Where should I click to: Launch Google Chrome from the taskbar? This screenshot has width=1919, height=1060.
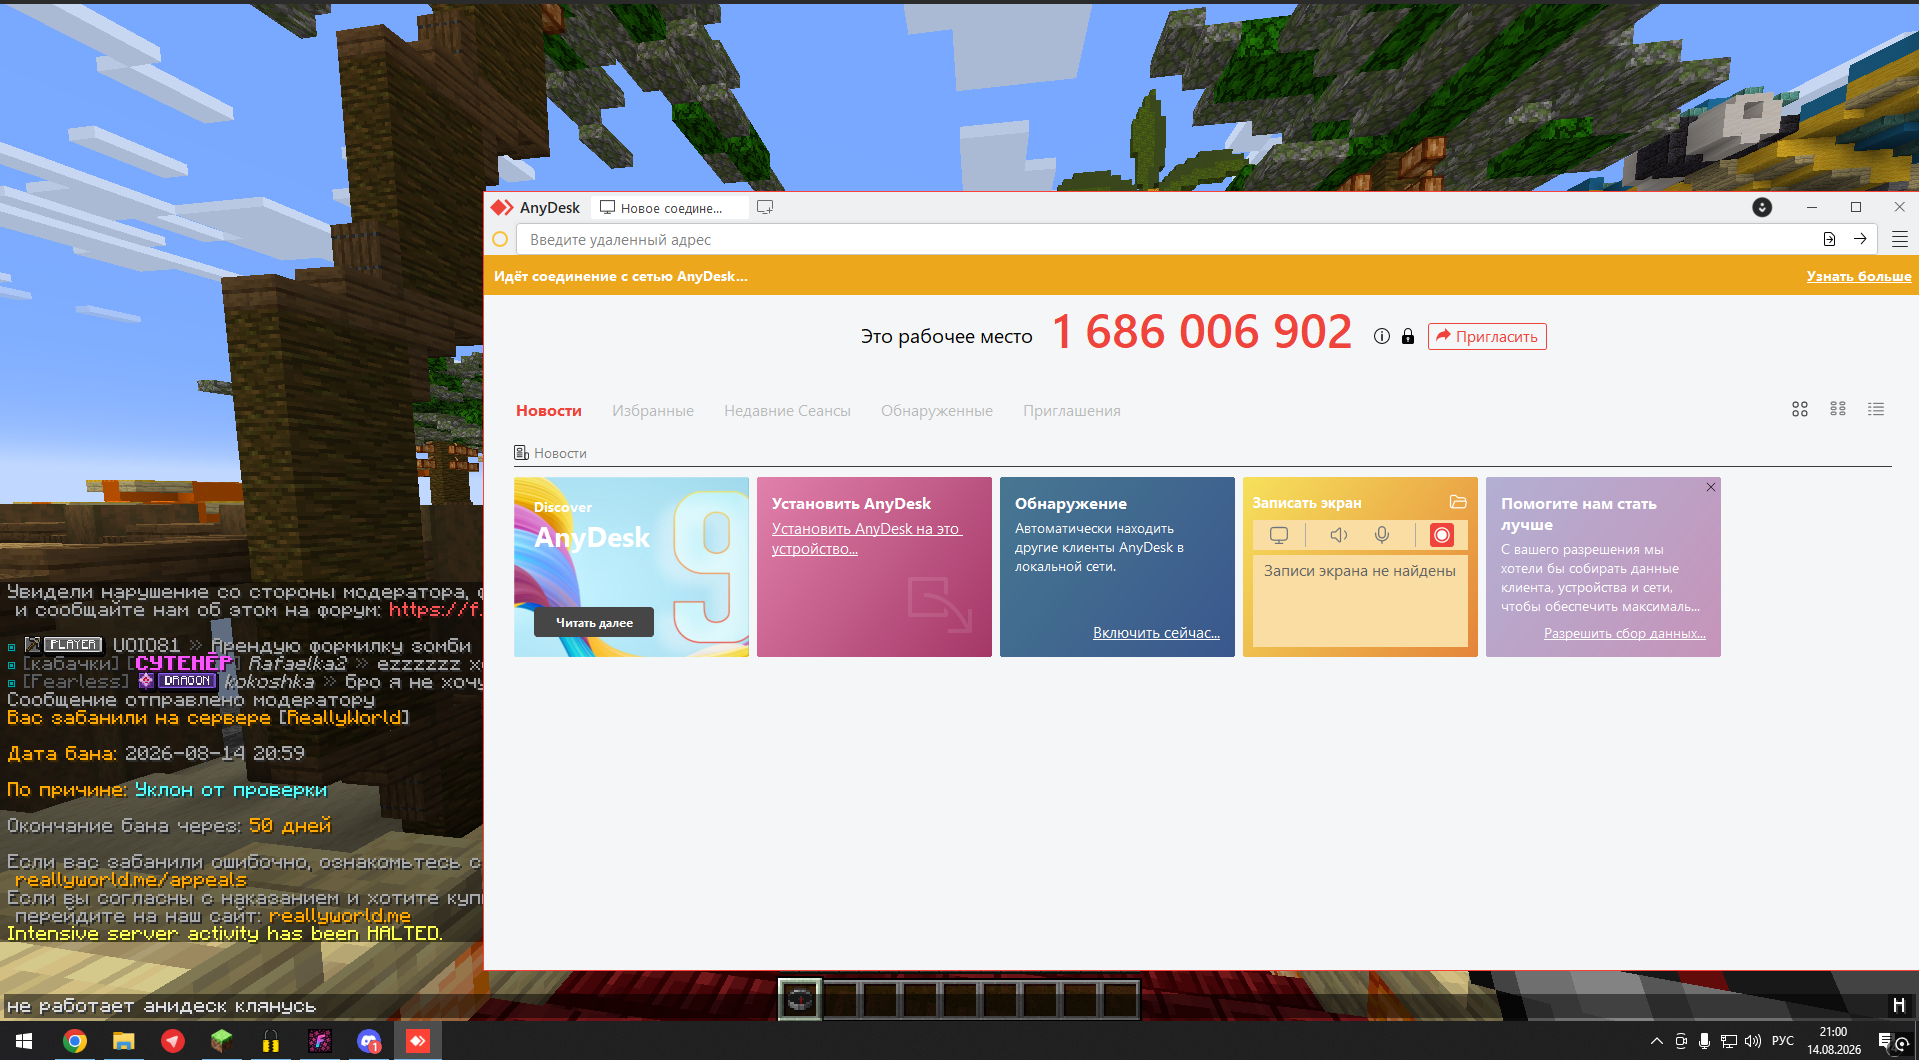pos(75,1041)
